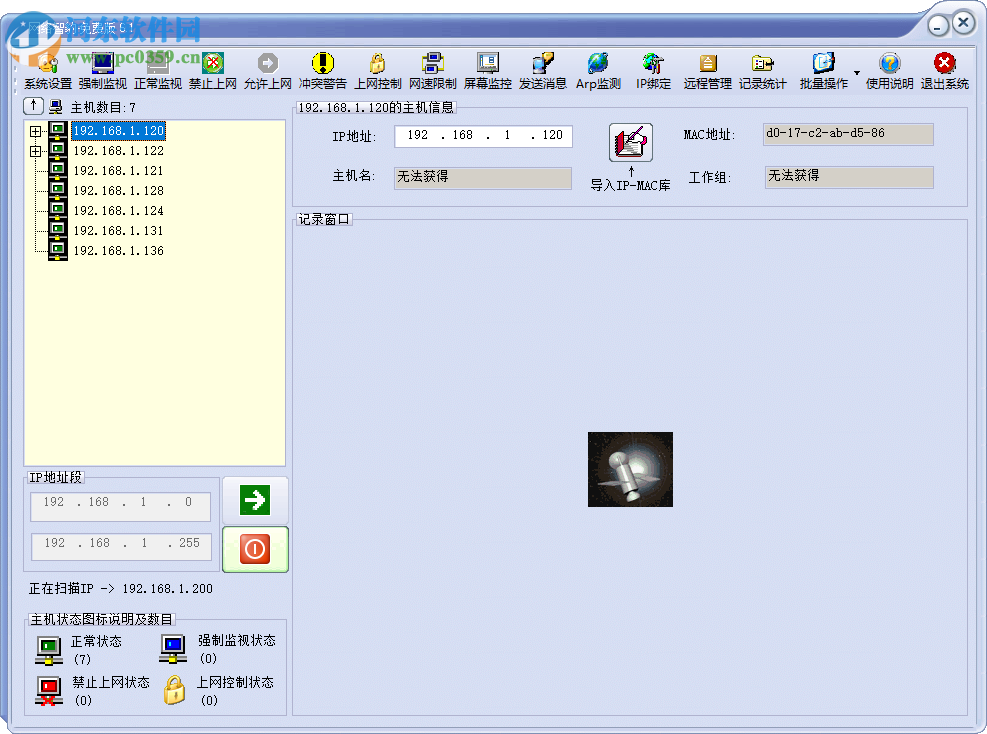Expand the 192.168.1.122 tree node

tap(36, 151)
